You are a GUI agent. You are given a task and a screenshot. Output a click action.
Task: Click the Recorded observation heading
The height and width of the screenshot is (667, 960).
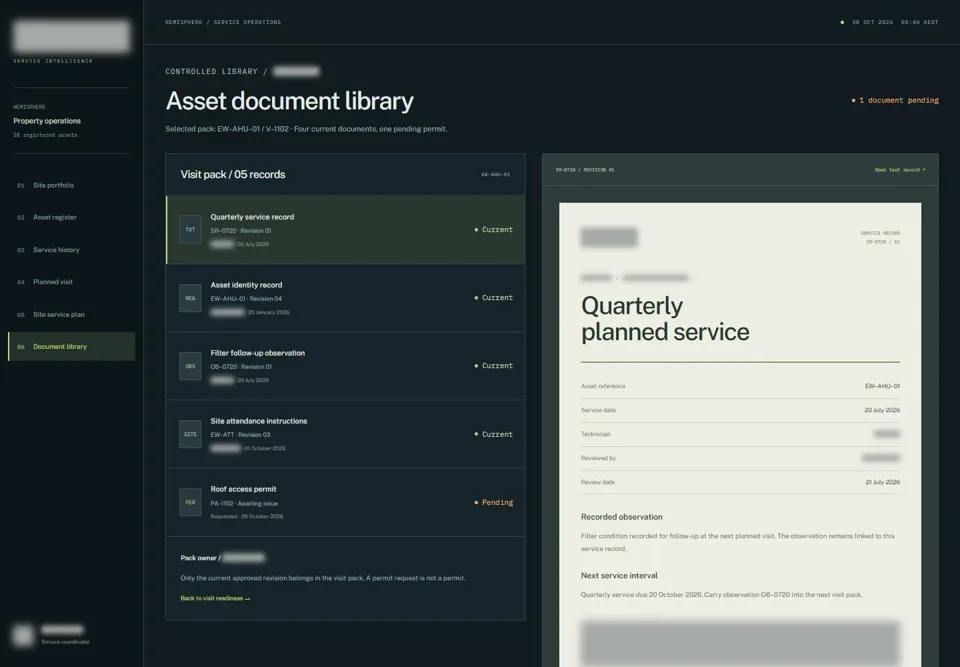[x=621, y=517]
